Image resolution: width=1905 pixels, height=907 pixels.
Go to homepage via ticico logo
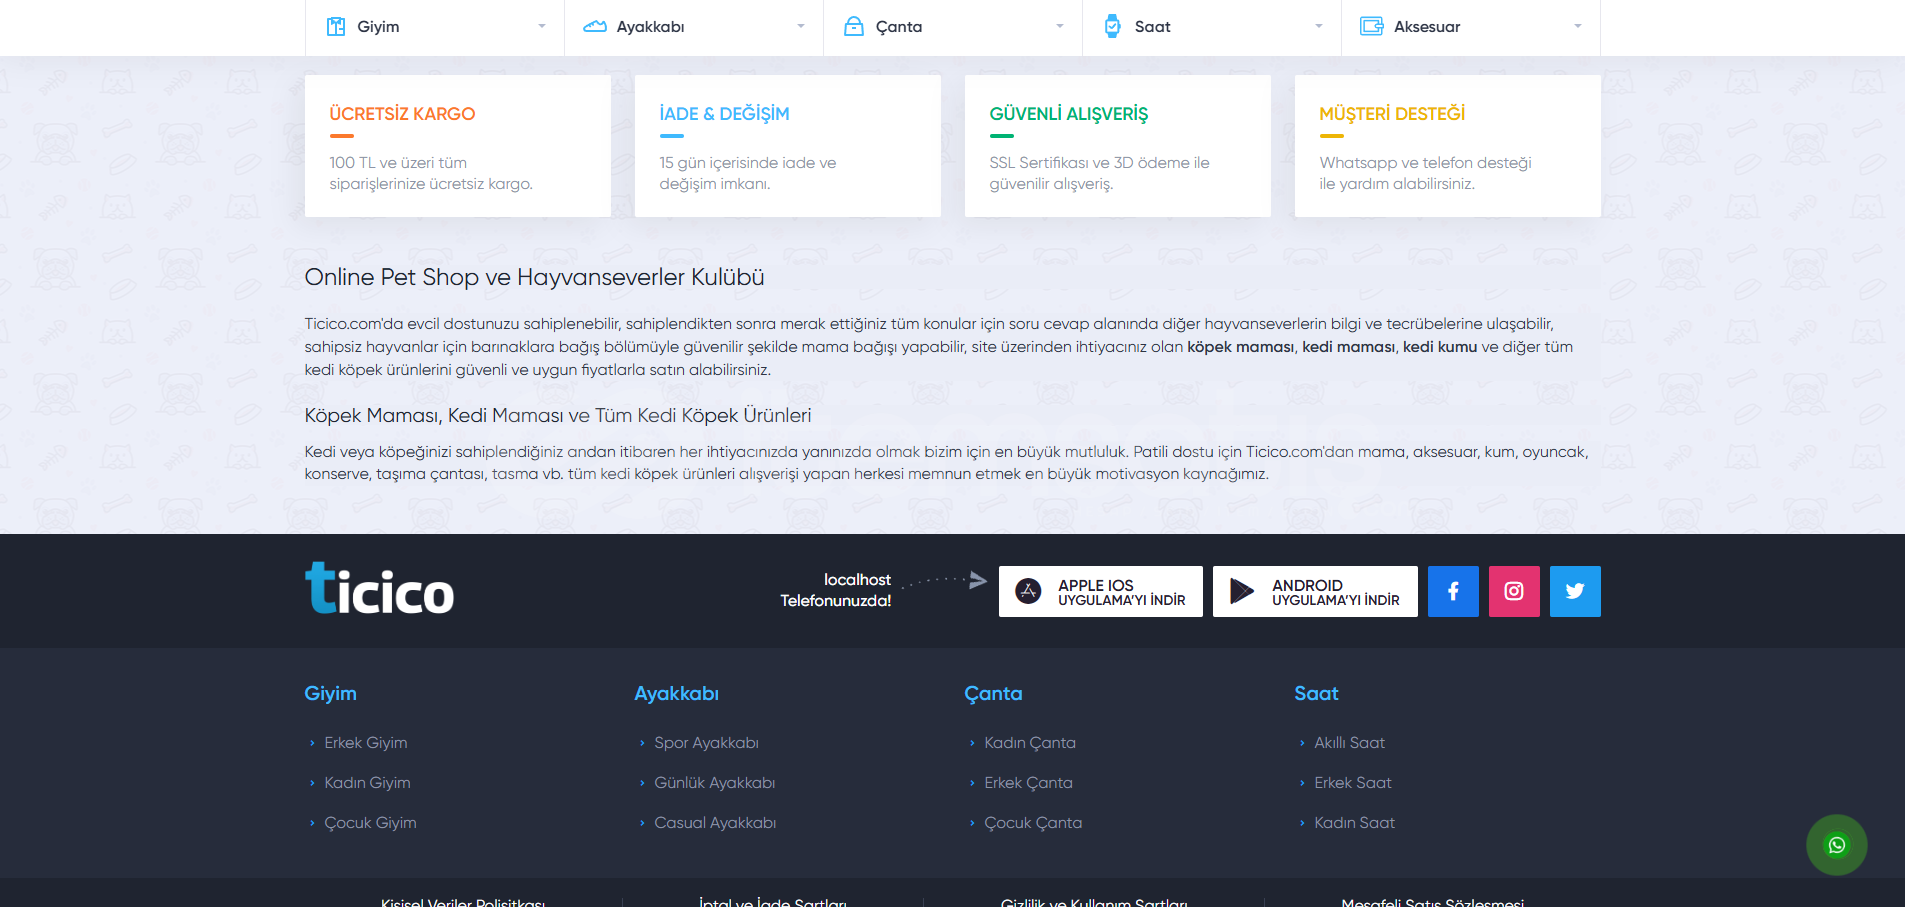pyautogui.click(x=379, y=588)
